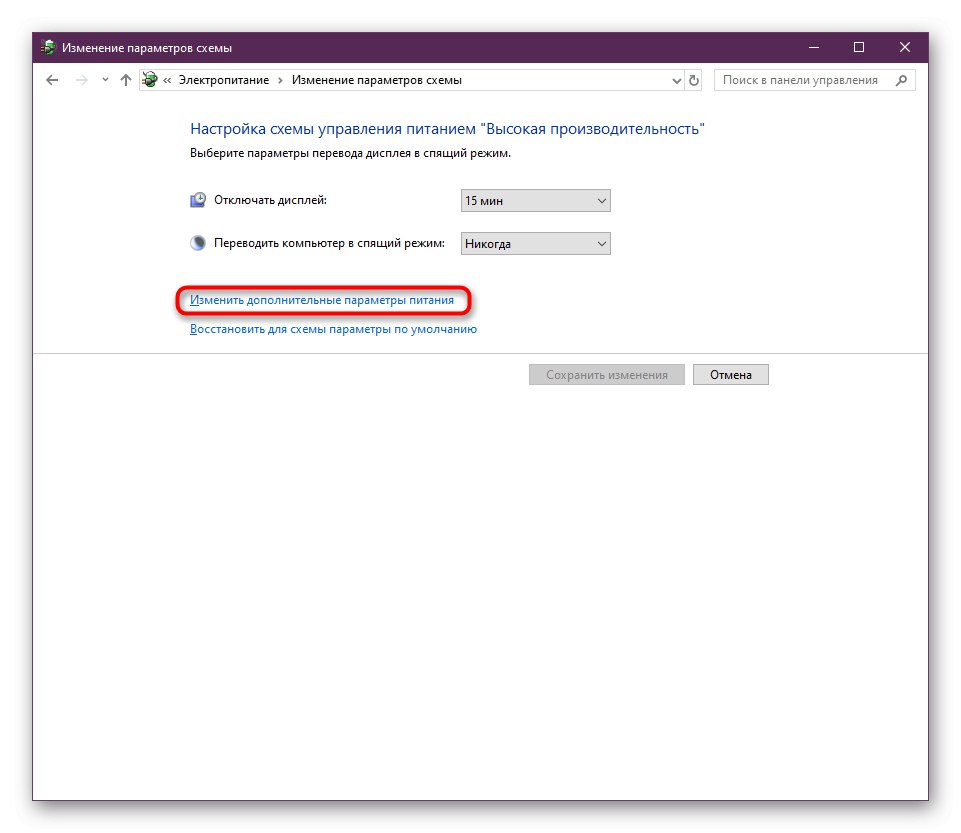This screenshot has height=833, width=961.
Task: Go up one level with up arrow
Action: click(x=126, y=80)
